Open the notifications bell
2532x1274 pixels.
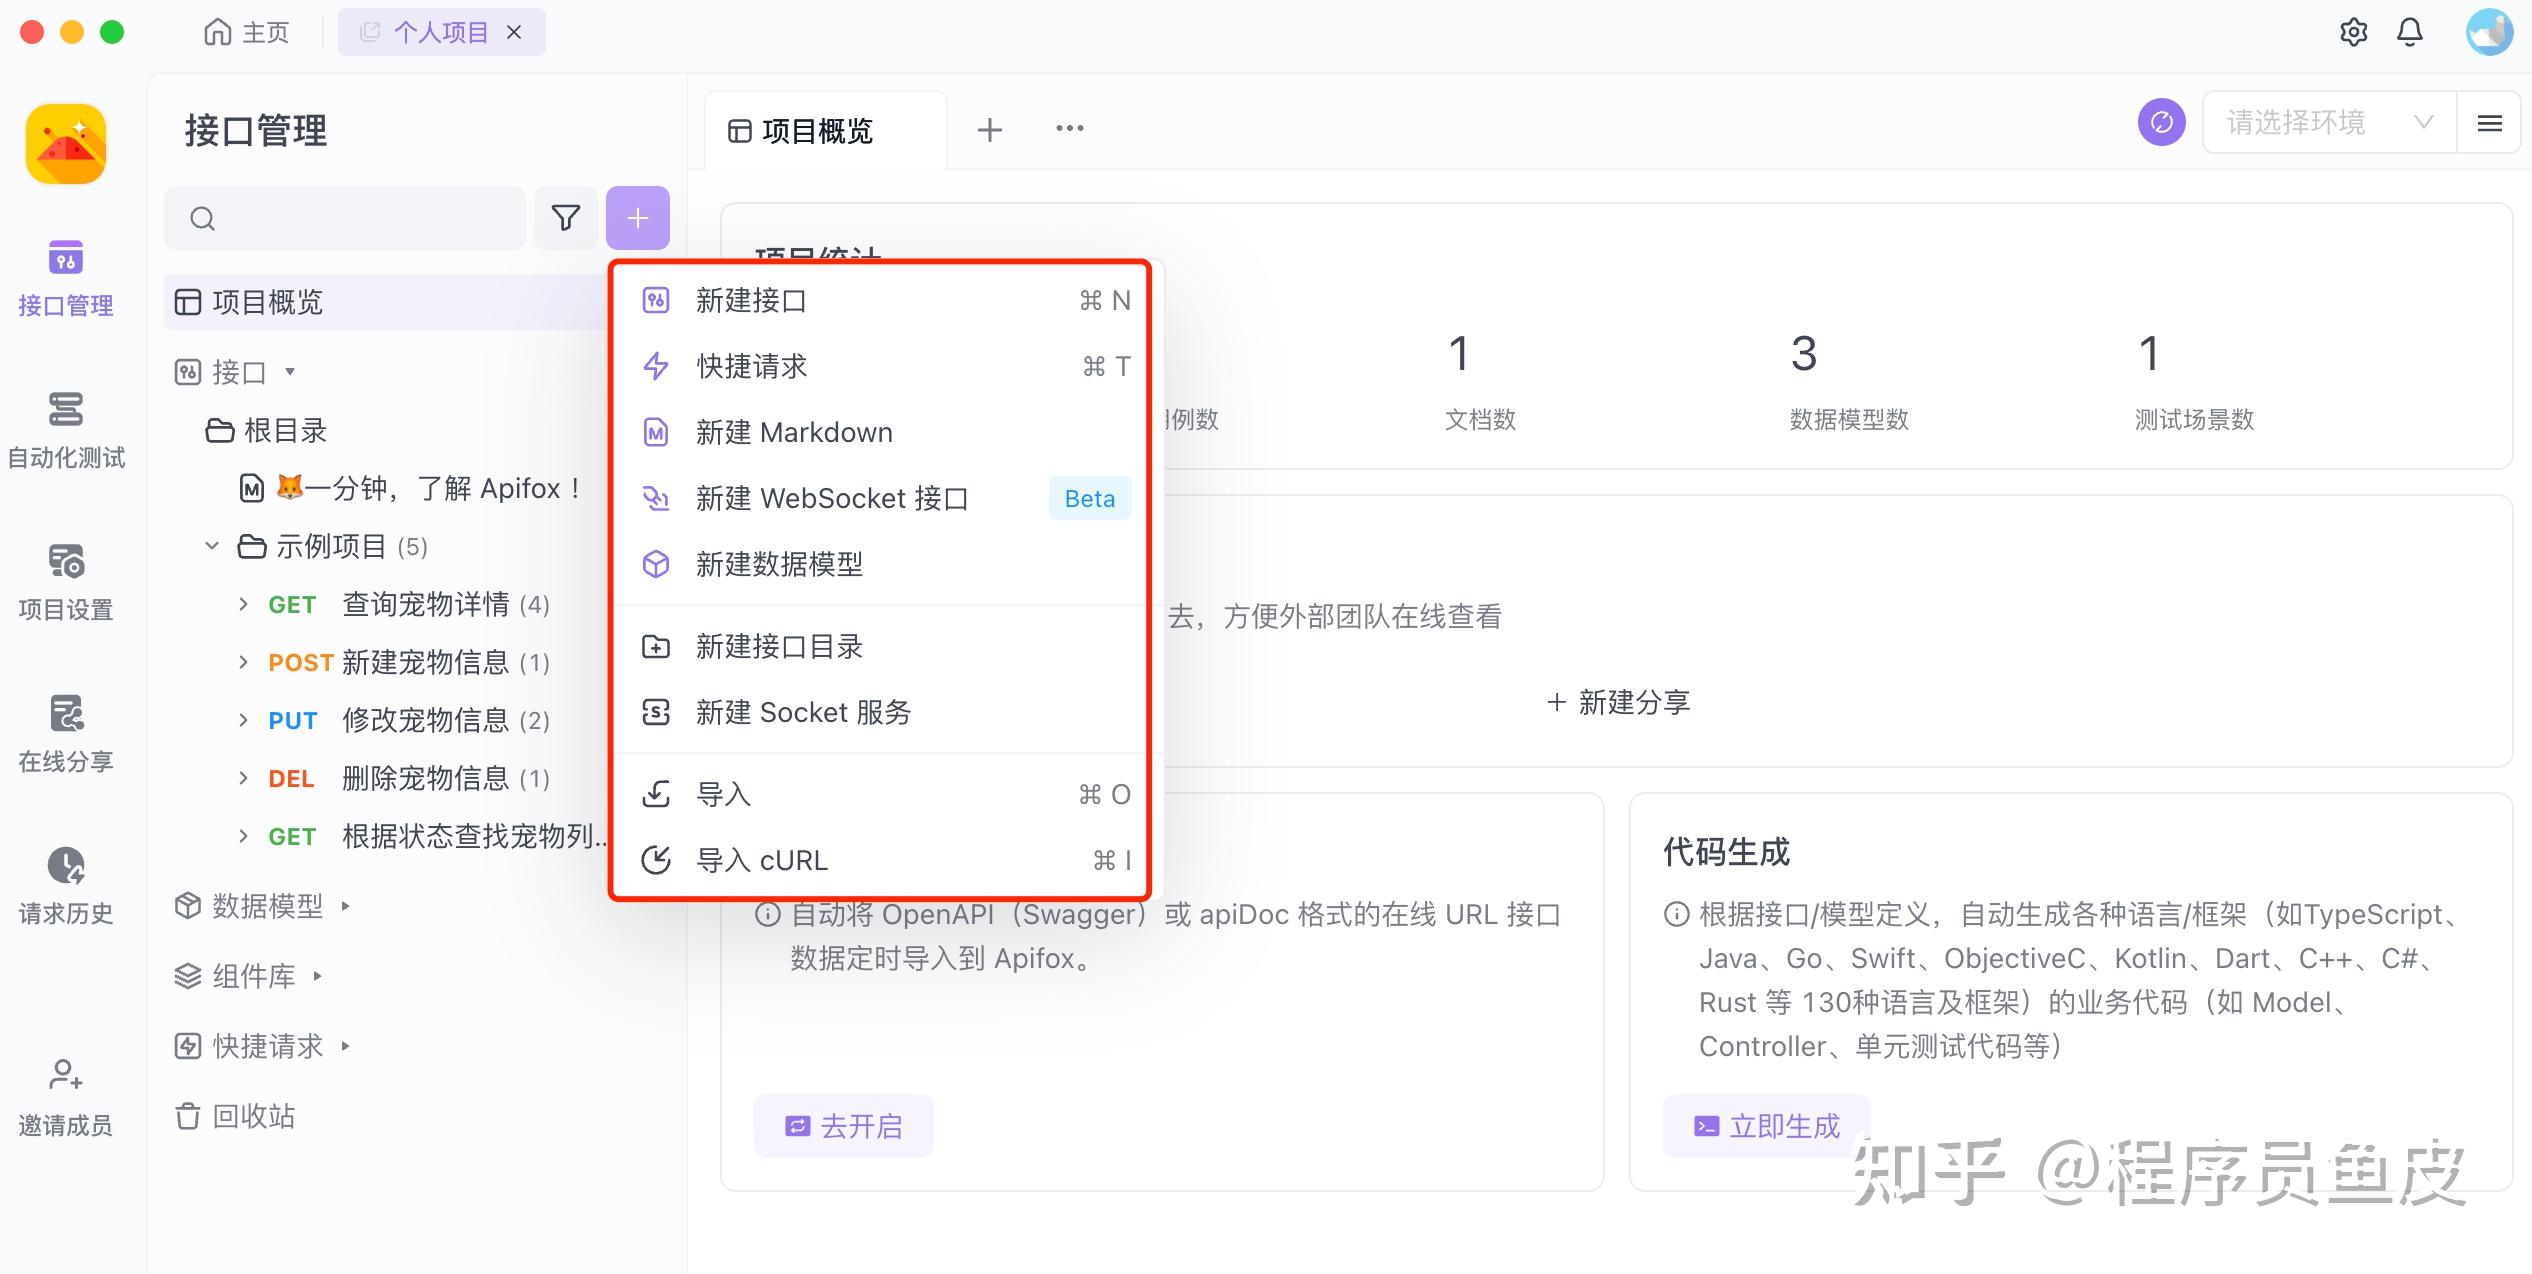(x=2410, y=32)
